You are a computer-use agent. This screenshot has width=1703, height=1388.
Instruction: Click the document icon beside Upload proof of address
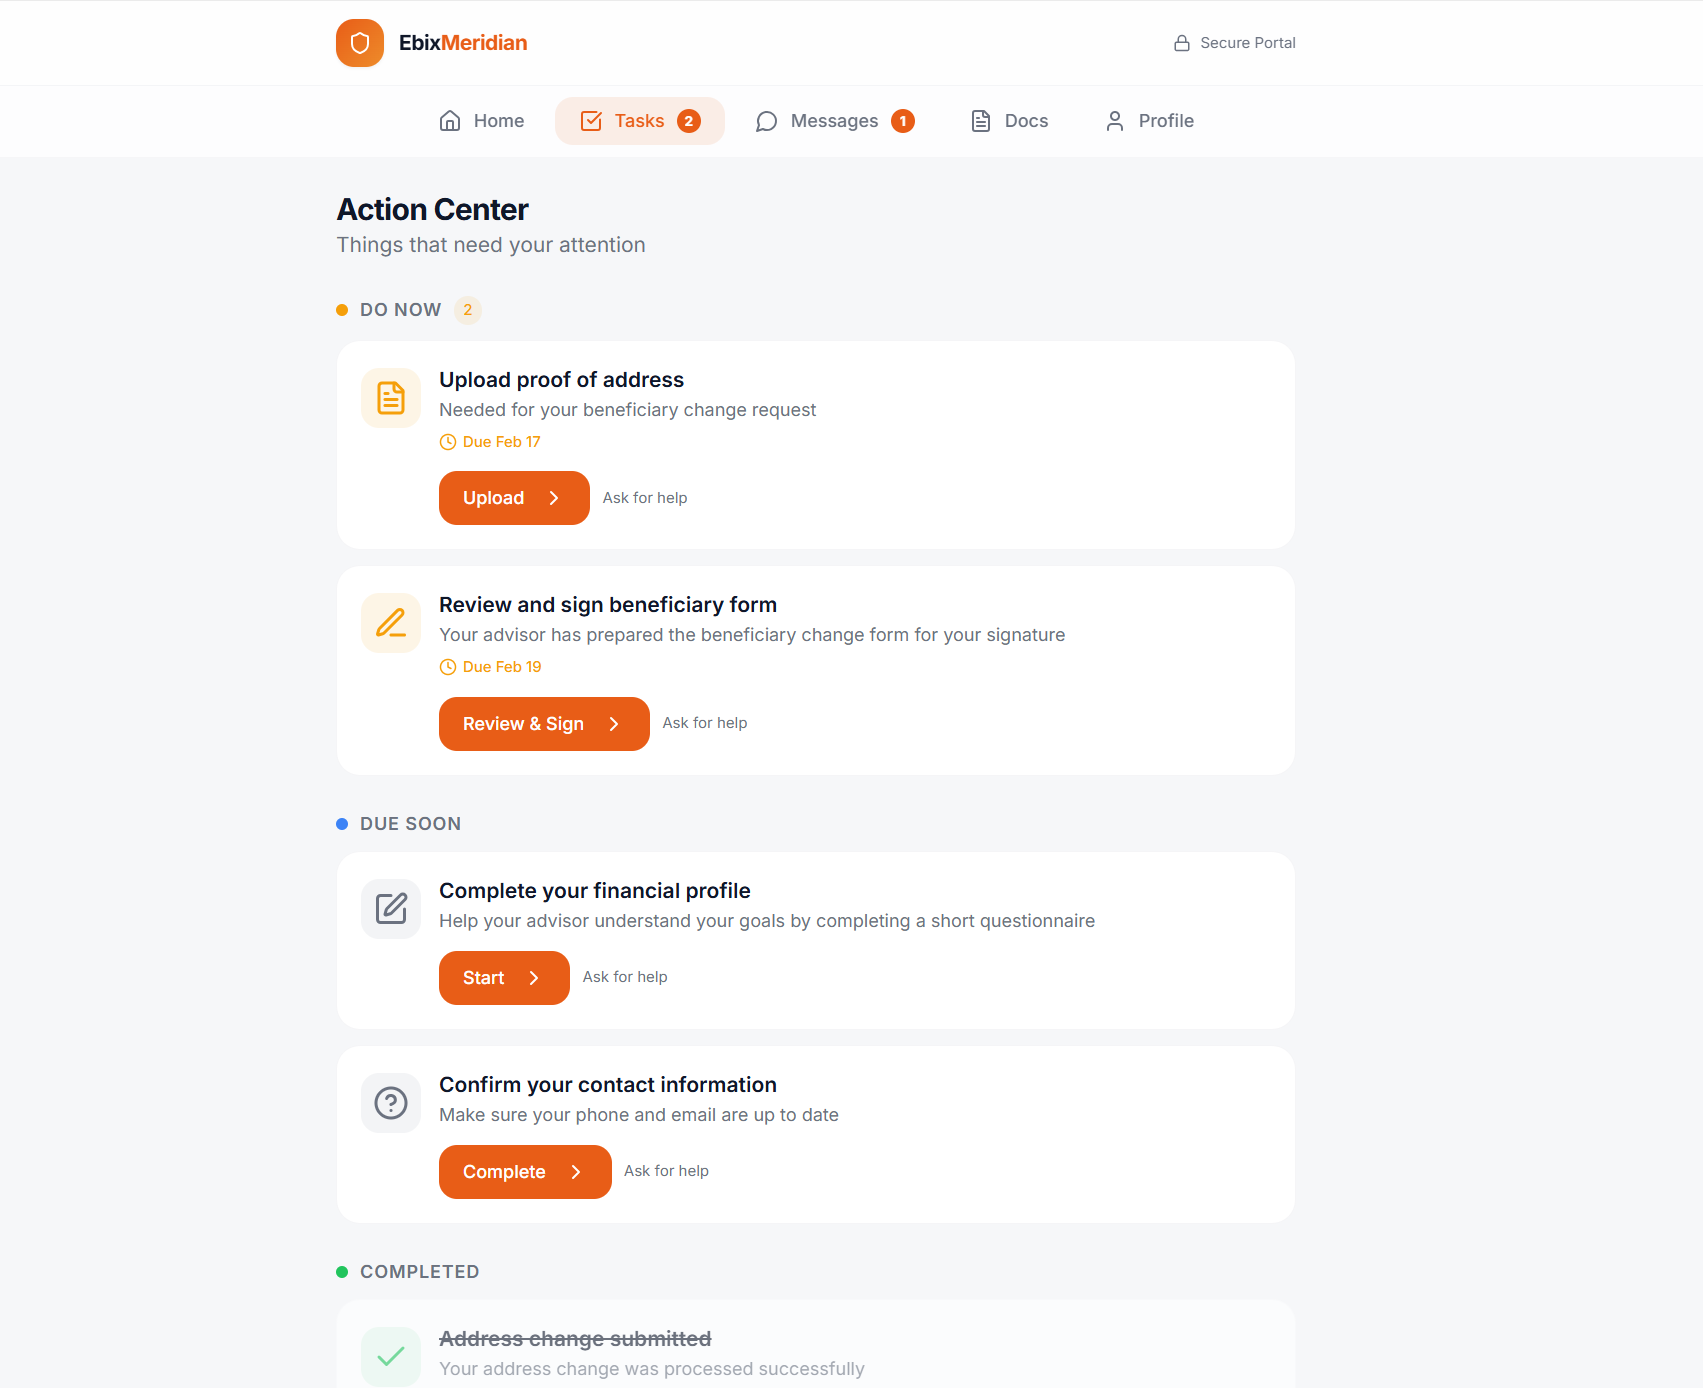[391, 398]
